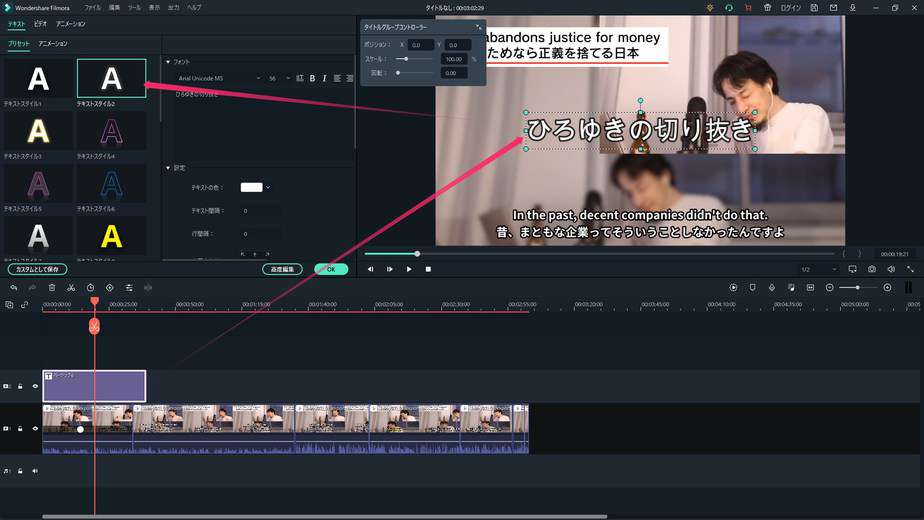Click the white text color swatch
Screen dimensions: 924x520
251,187
